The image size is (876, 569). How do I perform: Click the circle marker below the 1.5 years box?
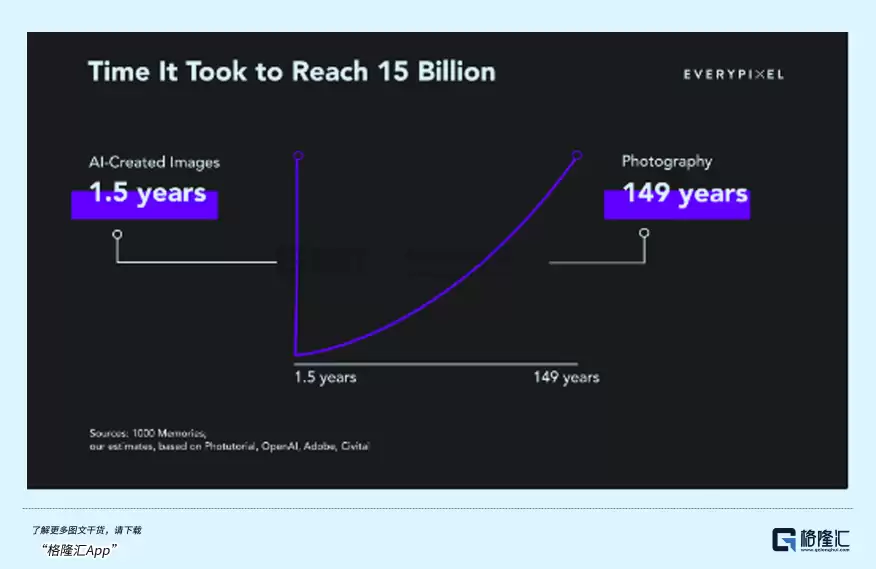(x=117, y=234)
